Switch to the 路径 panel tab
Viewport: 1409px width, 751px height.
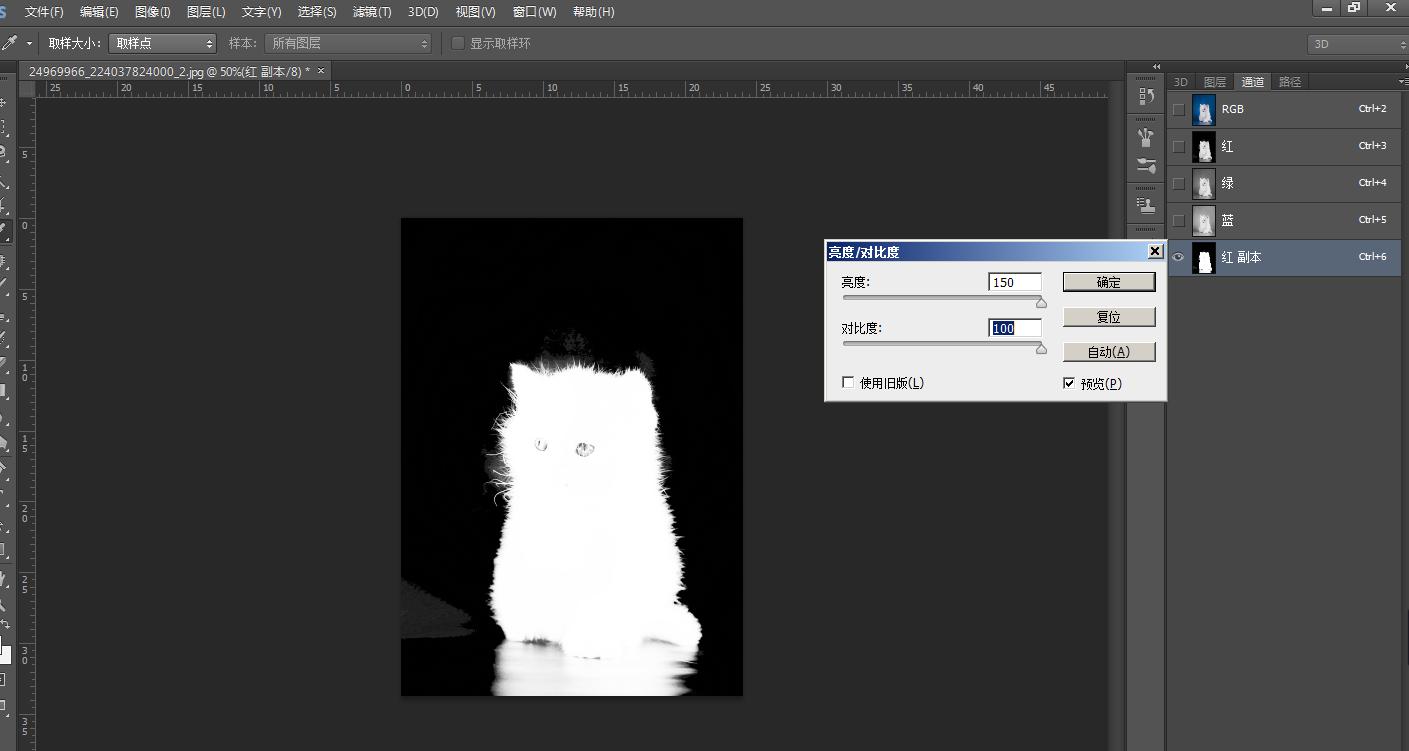point(1290,82)
